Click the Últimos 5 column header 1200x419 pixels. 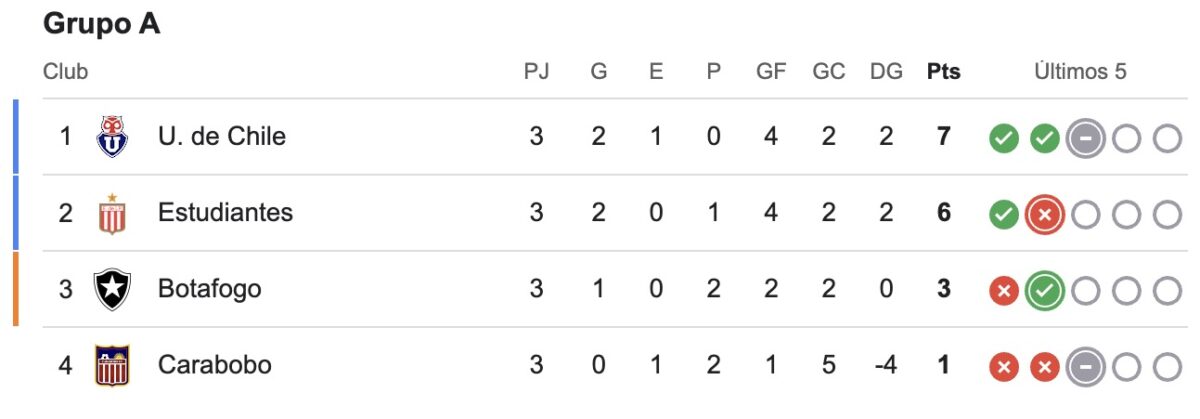(x=1080, y=72)
